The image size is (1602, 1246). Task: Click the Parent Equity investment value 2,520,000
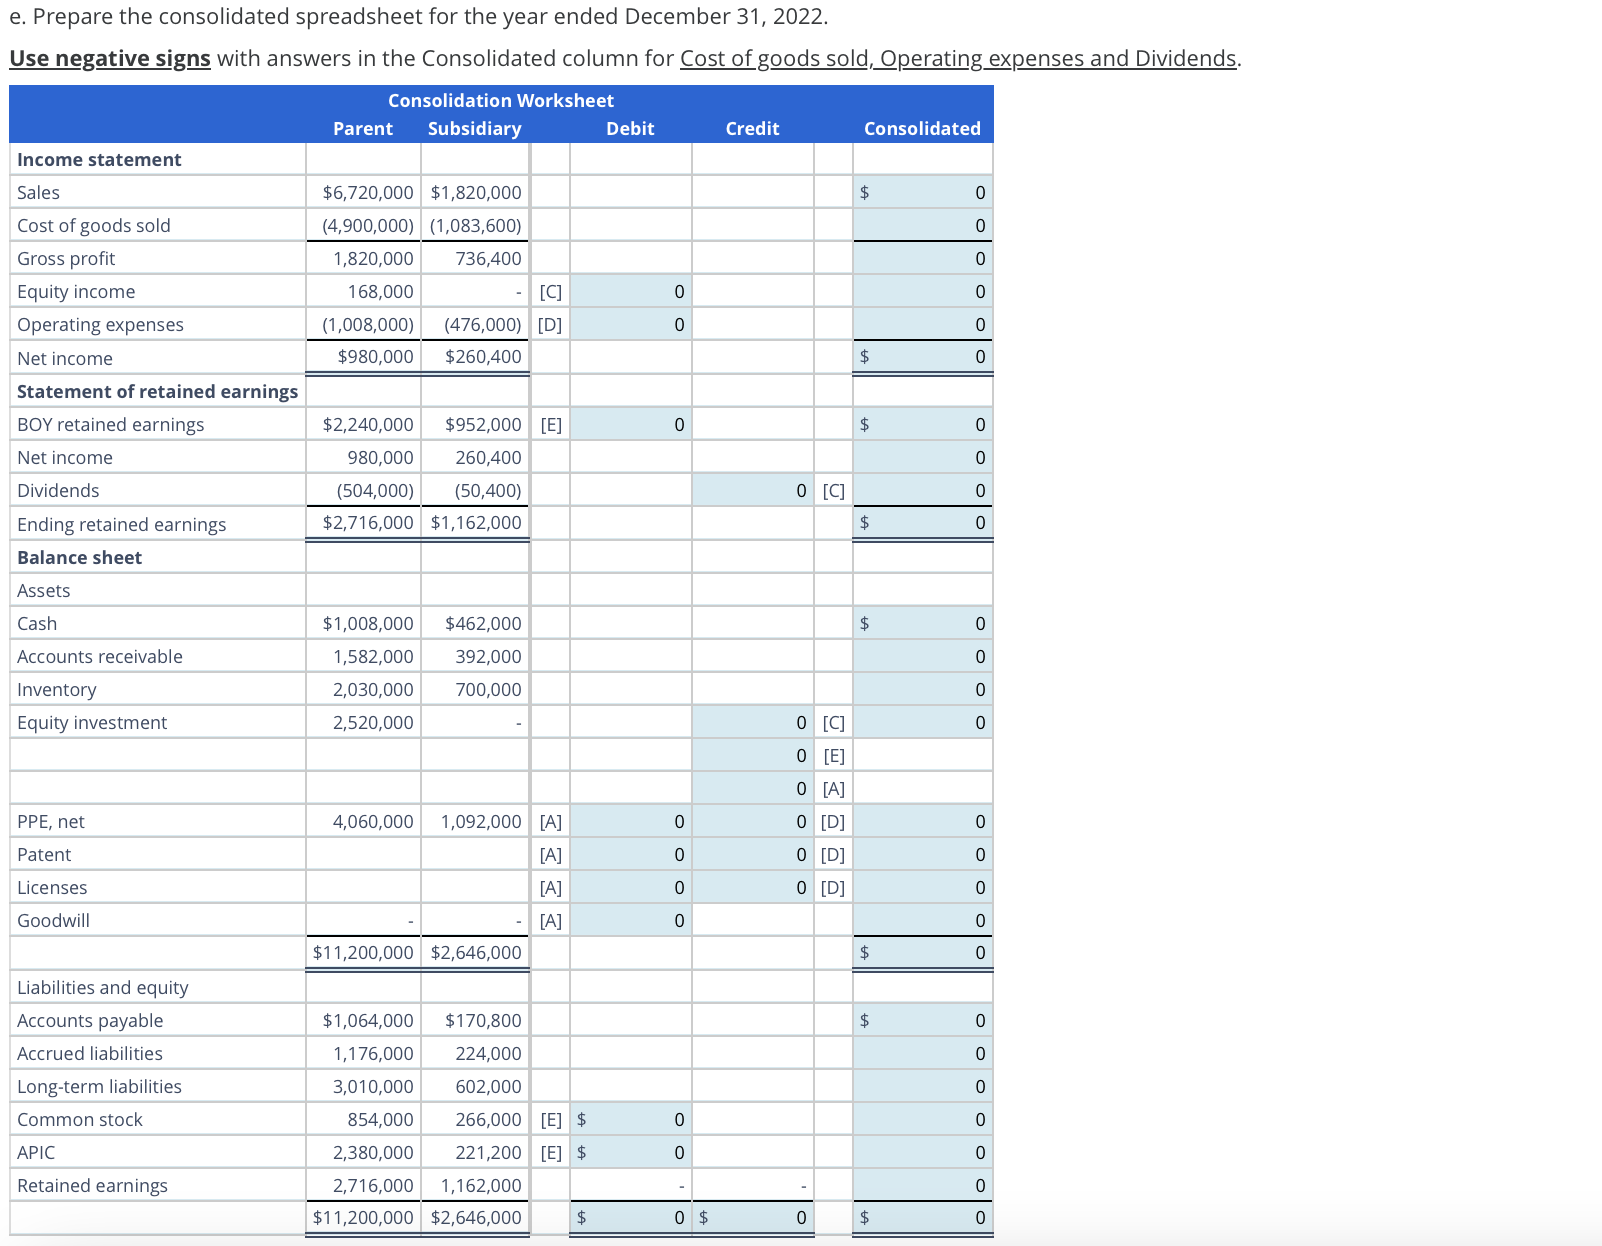coord(373,722)
